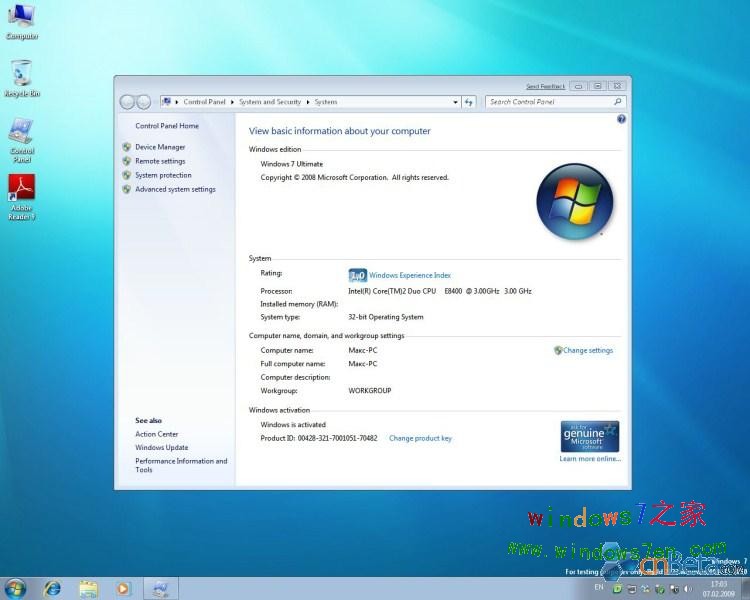Go to Control Panel Home

click(x=167, y=126)
